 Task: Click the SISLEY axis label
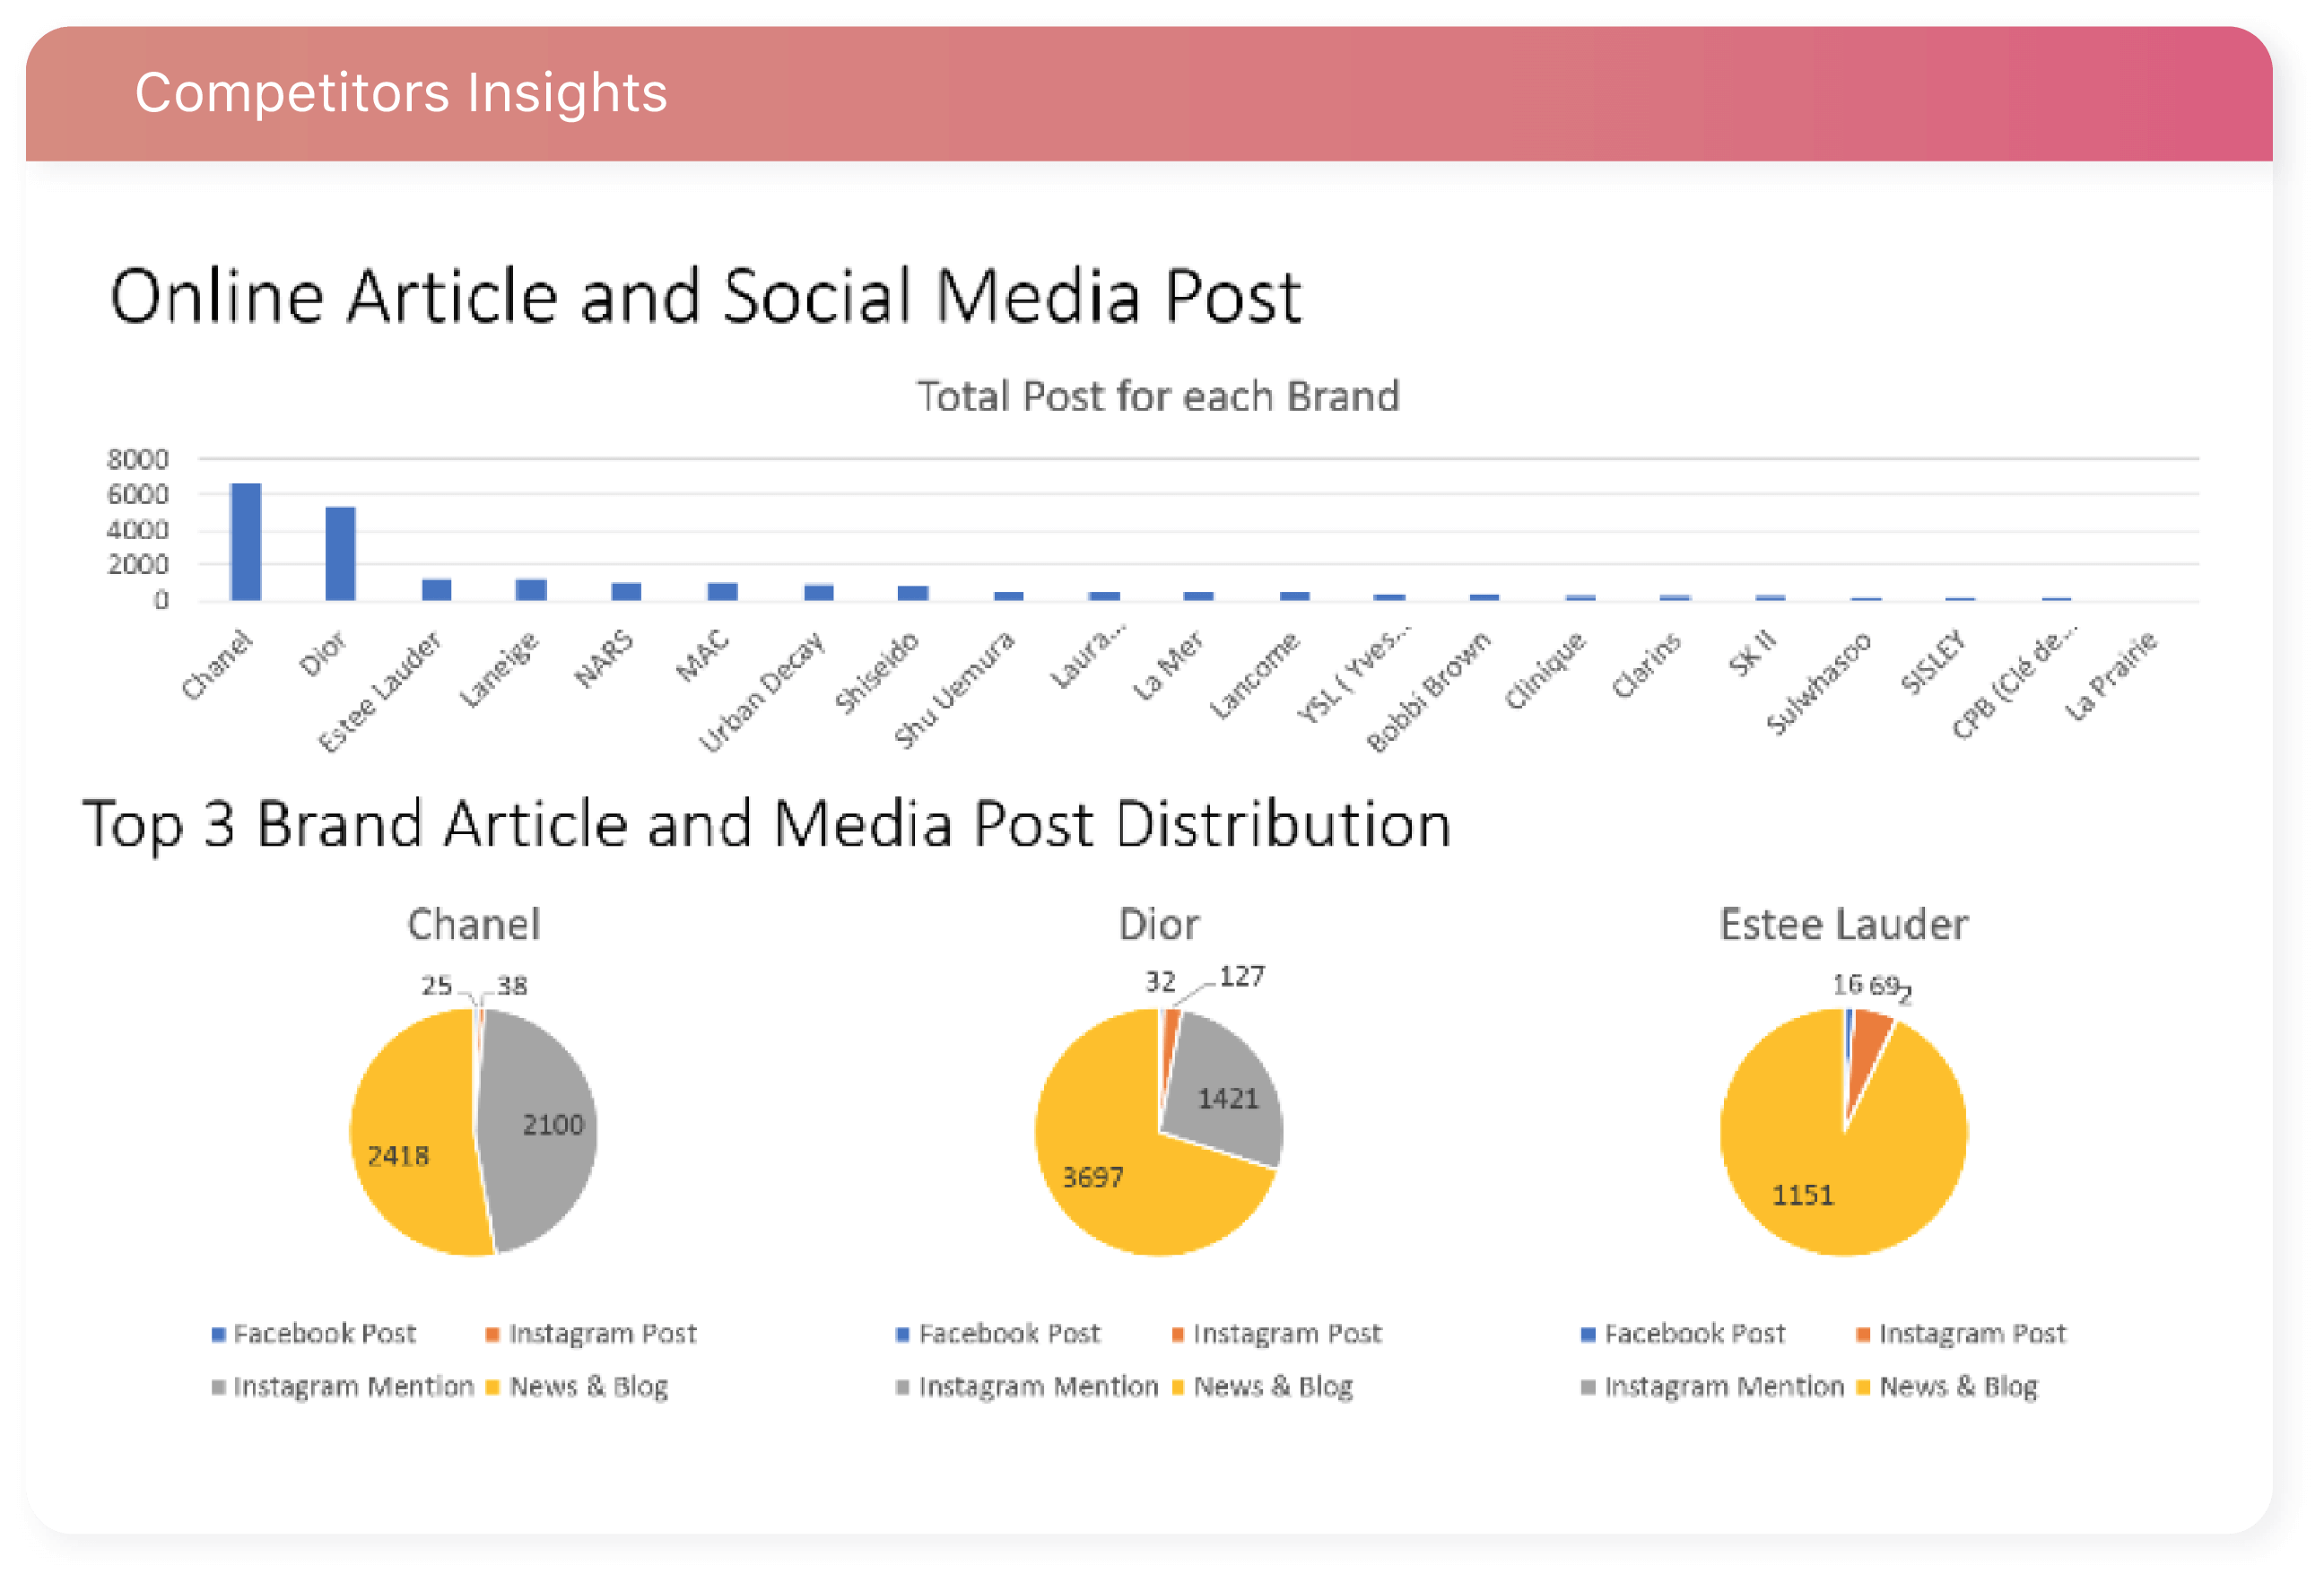(1933, 661)
